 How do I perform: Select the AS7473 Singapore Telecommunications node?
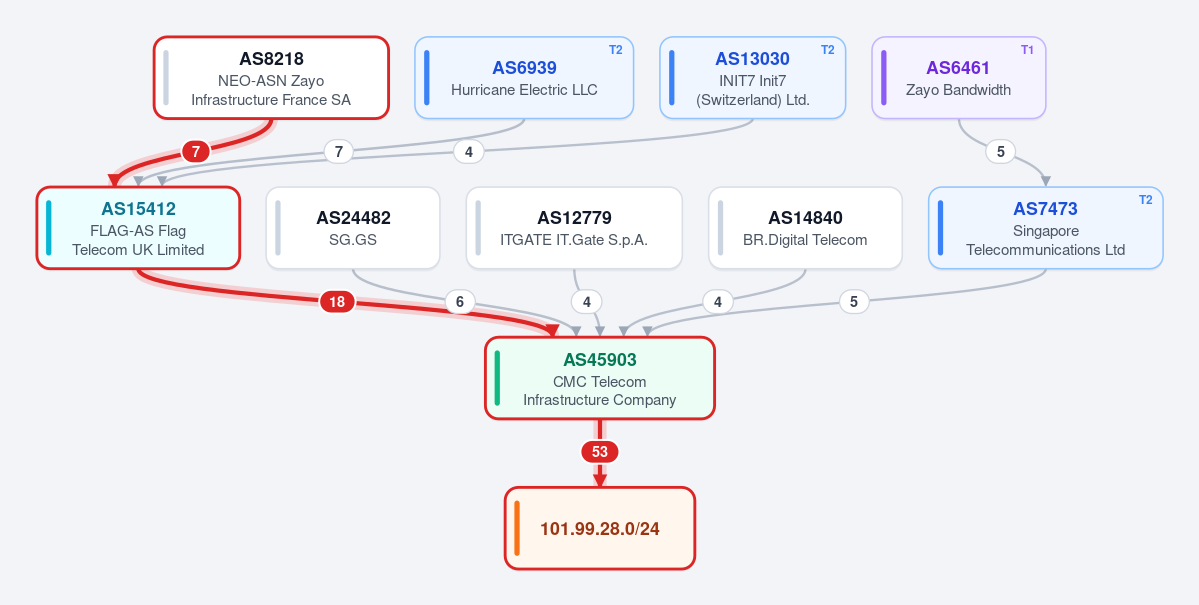(1045, 228)
